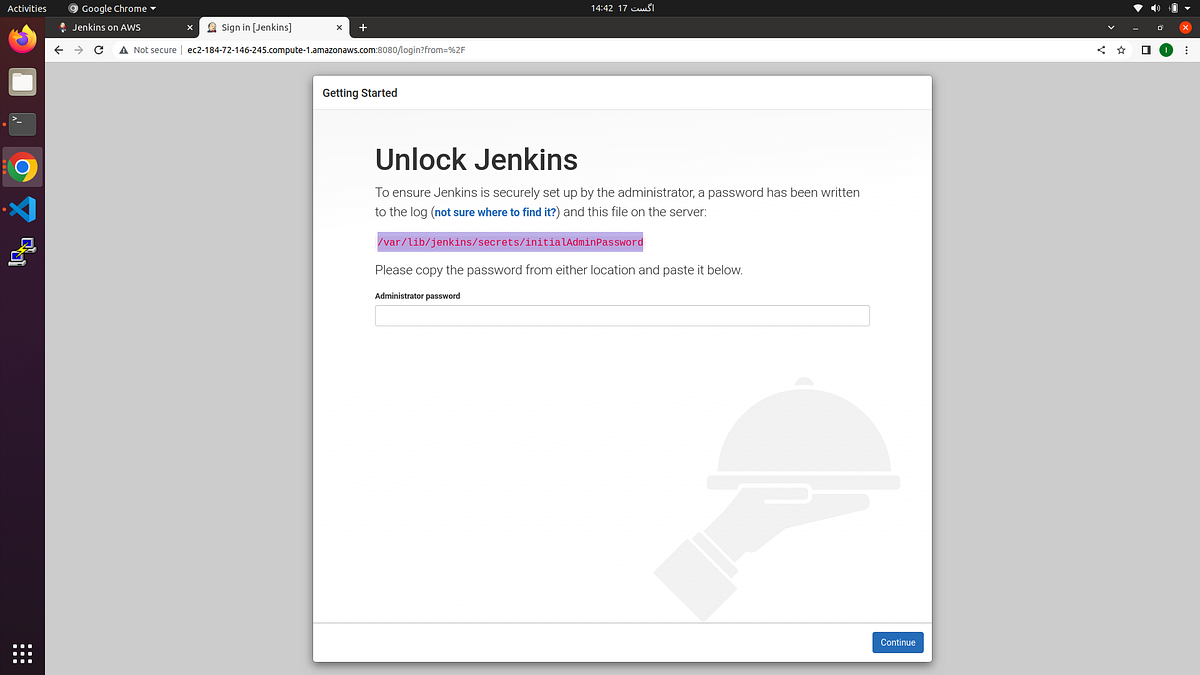Open the tab search dropdown arrow

tap(1110, 27)
